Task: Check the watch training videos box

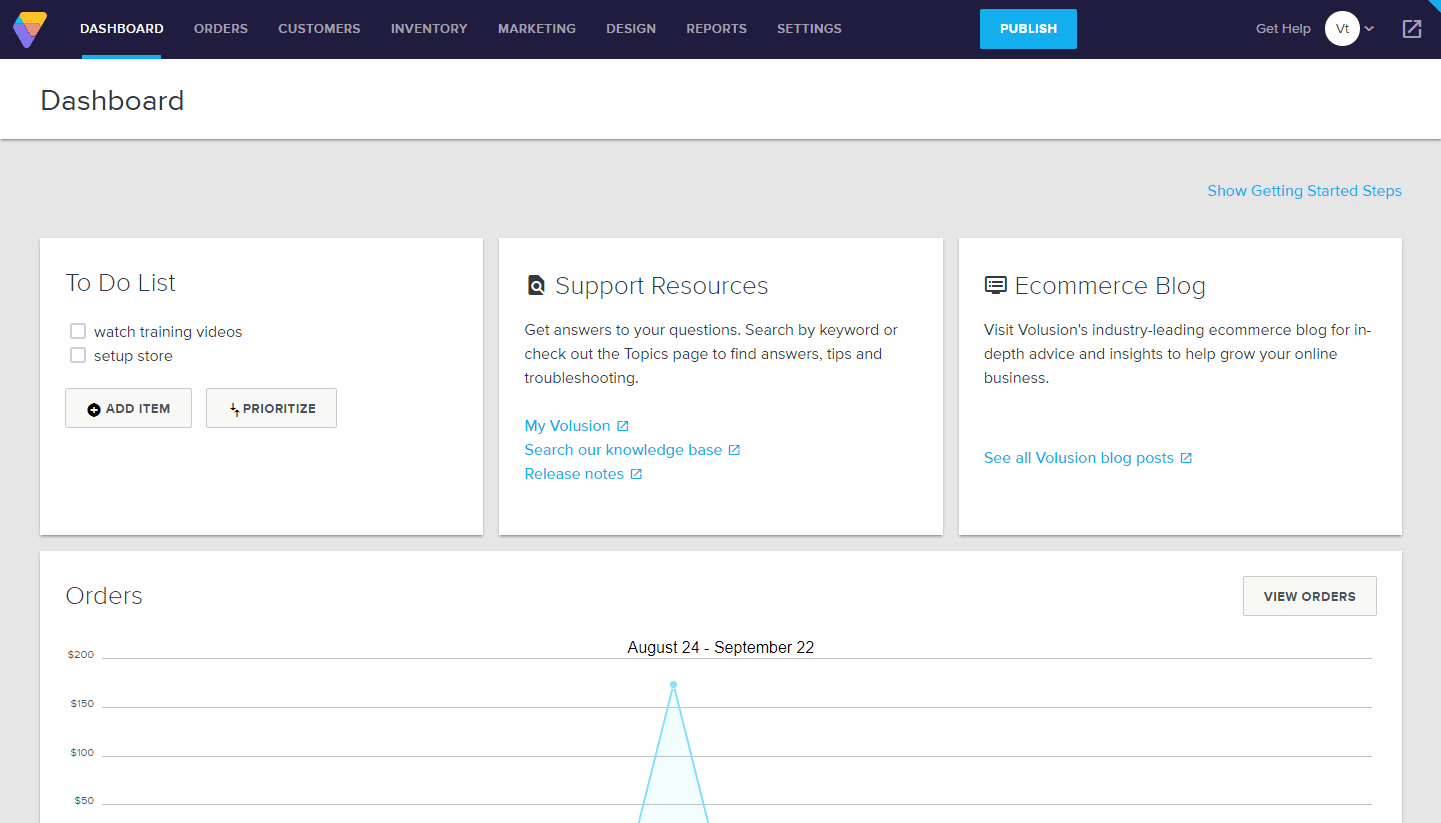Action: [x=78, y=331]
